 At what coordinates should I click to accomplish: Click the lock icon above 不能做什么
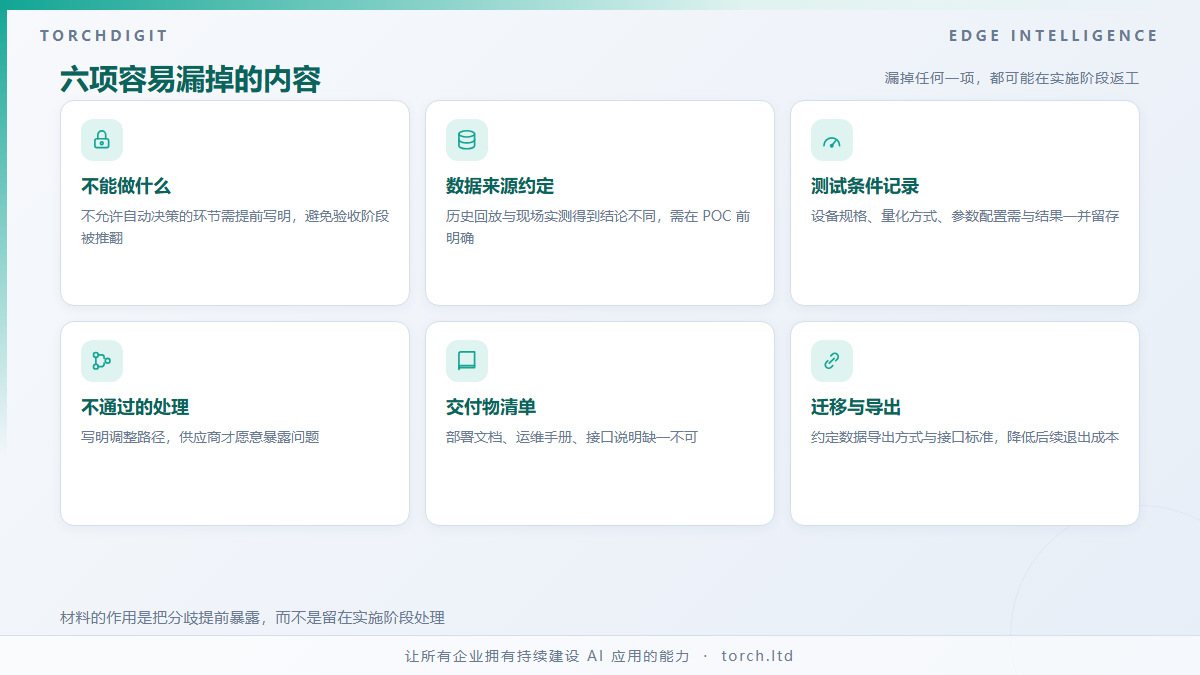coord(102,140)
